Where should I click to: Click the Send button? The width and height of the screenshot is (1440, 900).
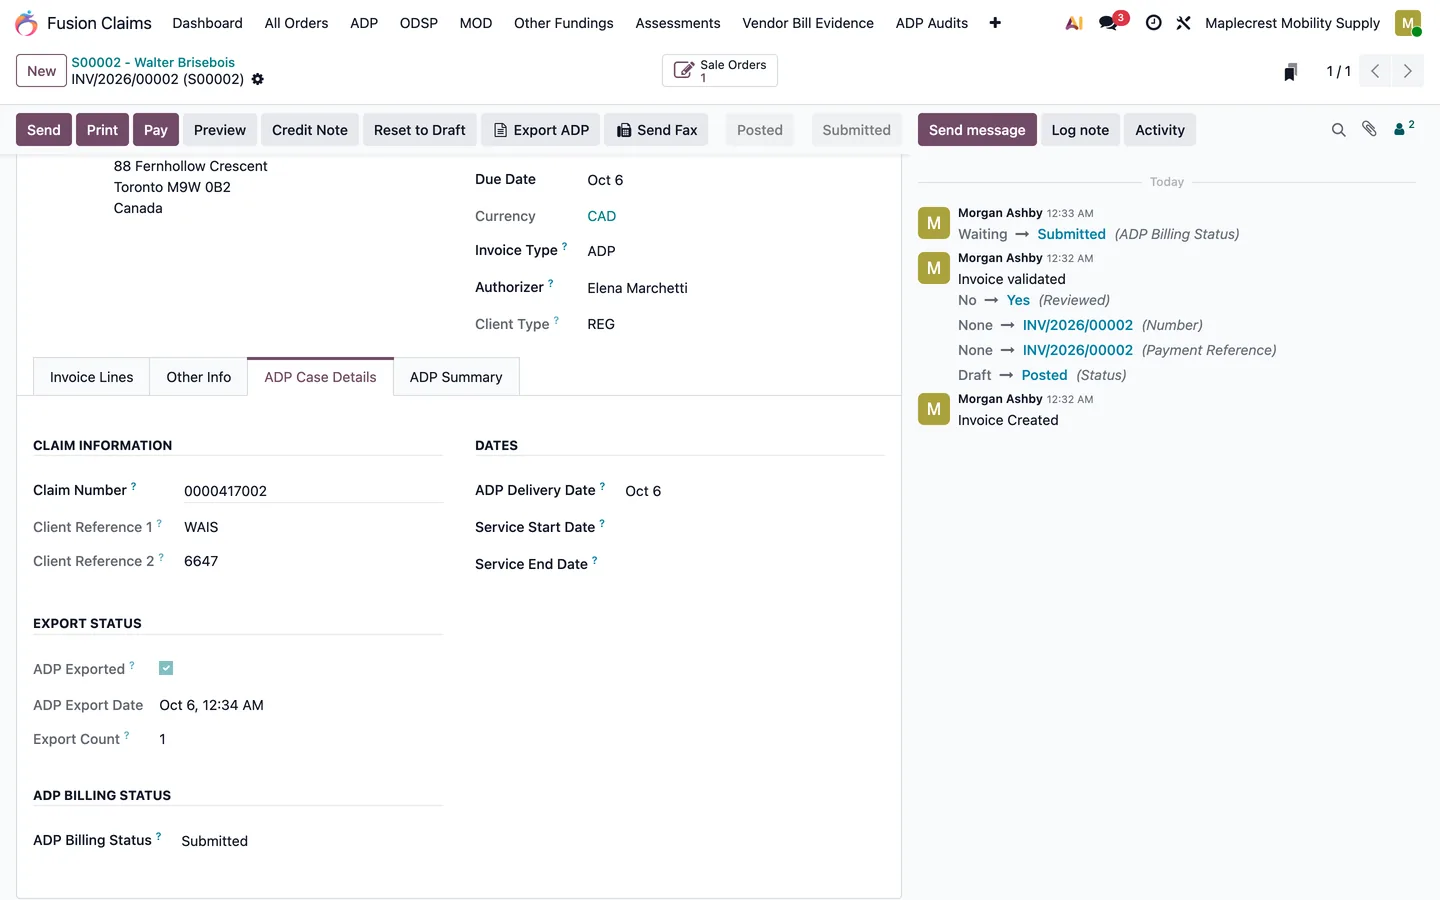pyautogui.click(x=44, y=130)
